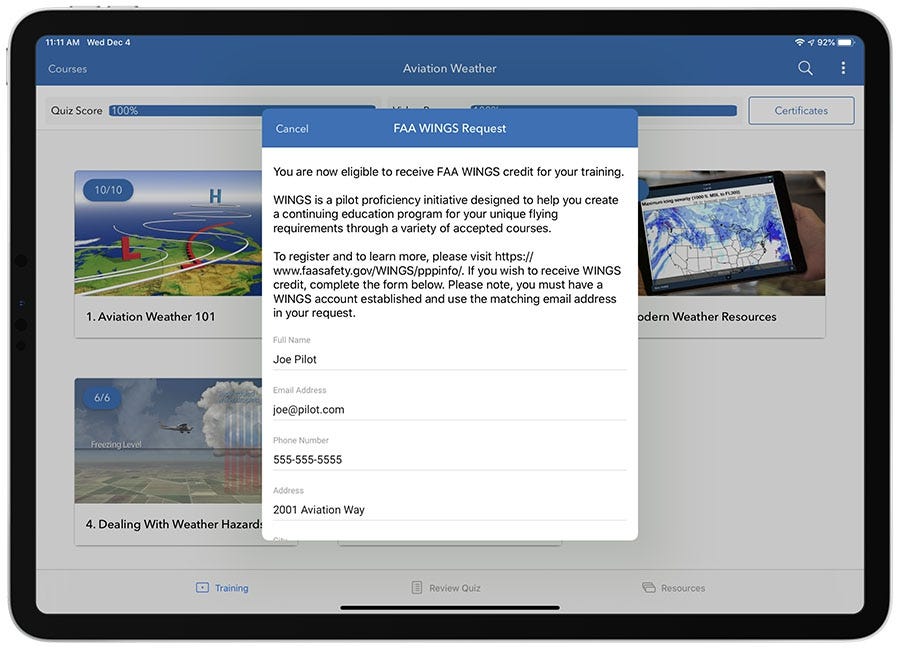
Task: Click the '1. Aviation Weather 101' title
Action: coord(151,317)
